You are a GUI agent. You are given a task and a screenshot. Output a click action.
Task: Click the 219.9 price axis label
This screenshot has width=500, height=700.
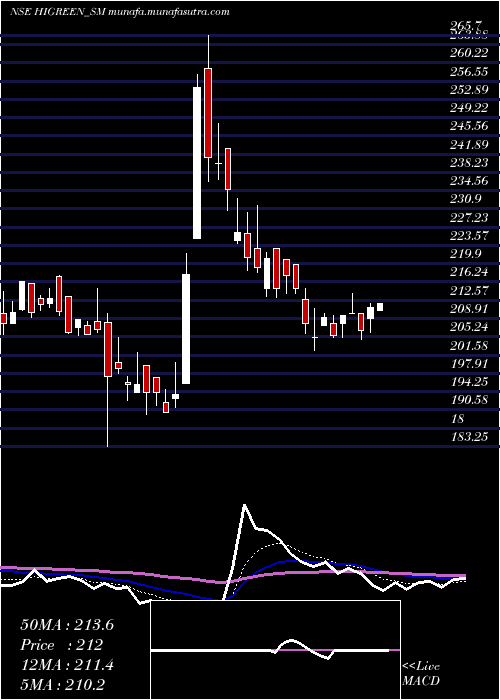tap(467, 254)
